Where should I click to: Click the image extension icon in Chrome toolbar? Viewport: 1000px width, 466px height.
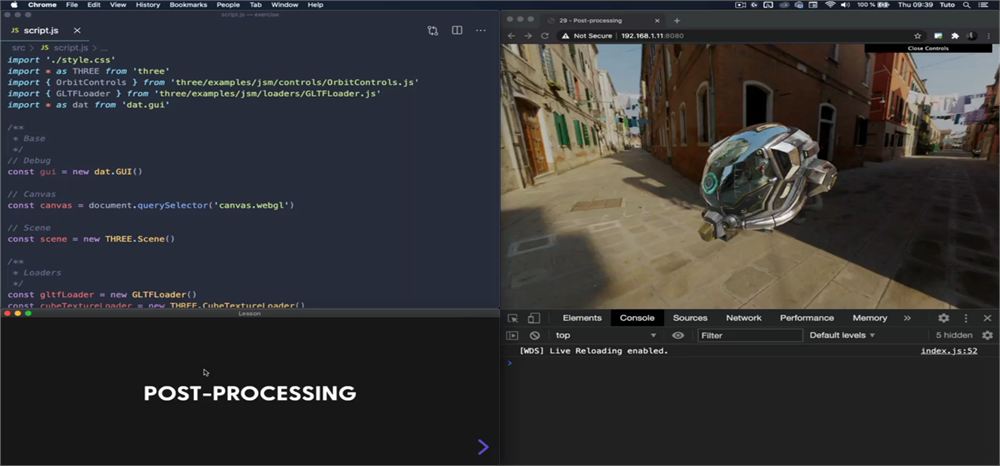(938, 36)
